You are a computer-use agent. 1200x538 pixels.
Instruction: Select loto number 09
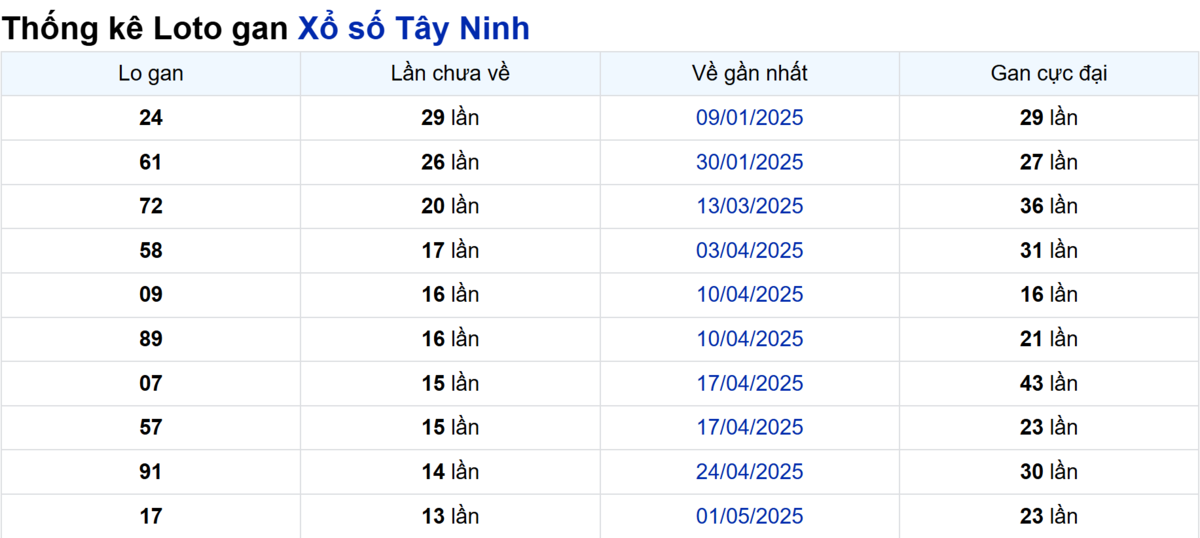click(x=151, y=294)
